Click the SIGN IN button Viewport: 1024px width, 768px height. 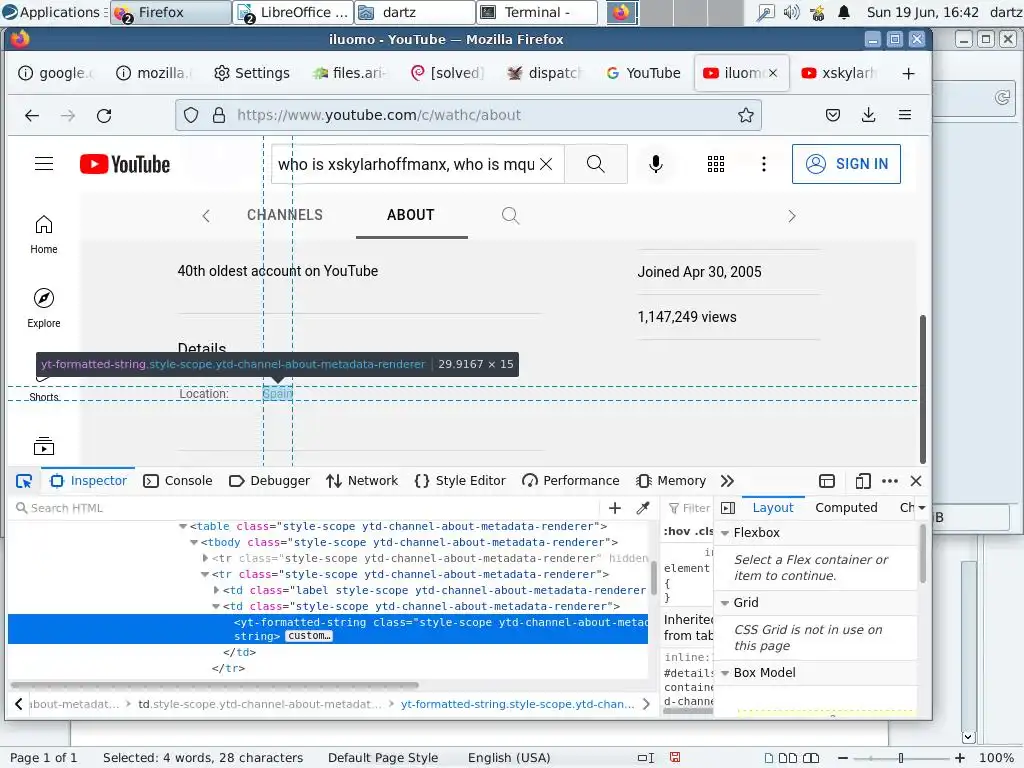click(x=846, y=164)
